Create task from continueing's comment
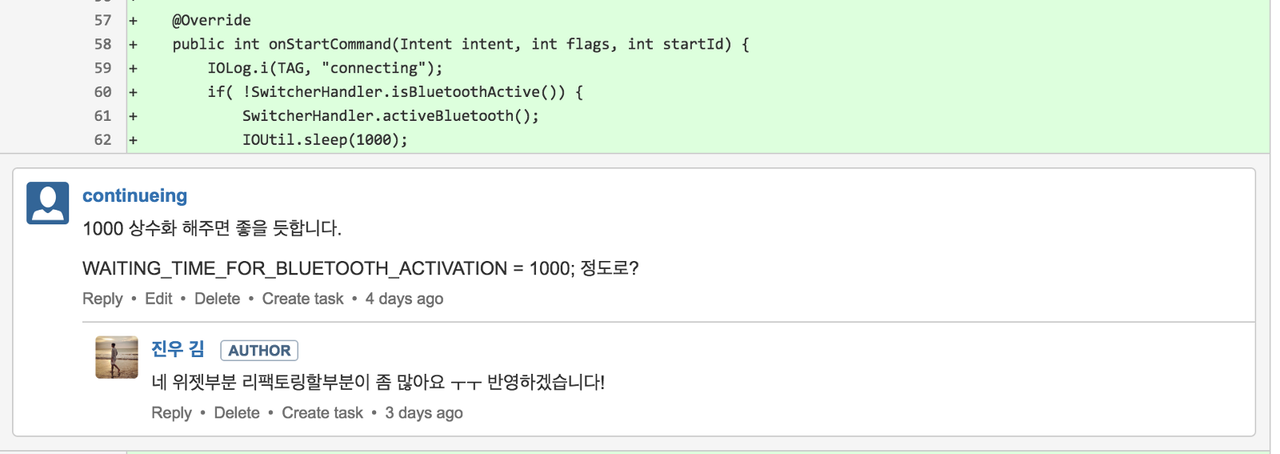 tap(303, 299)
